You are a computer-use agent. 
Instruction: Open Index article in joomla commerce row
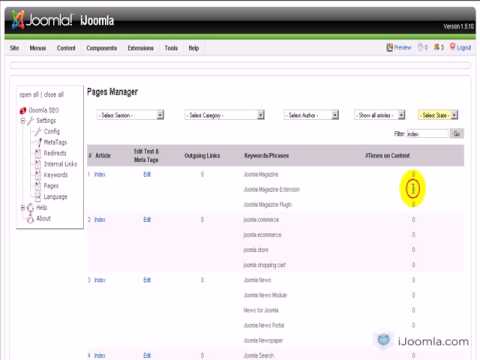[100, 220]
